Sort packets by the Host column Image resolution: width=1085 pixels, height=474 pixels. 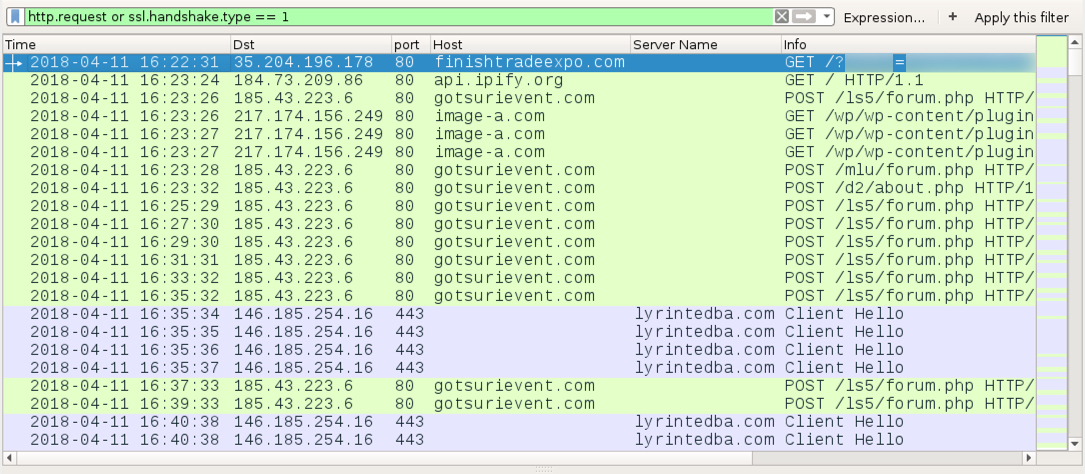(x=530, y=45)
